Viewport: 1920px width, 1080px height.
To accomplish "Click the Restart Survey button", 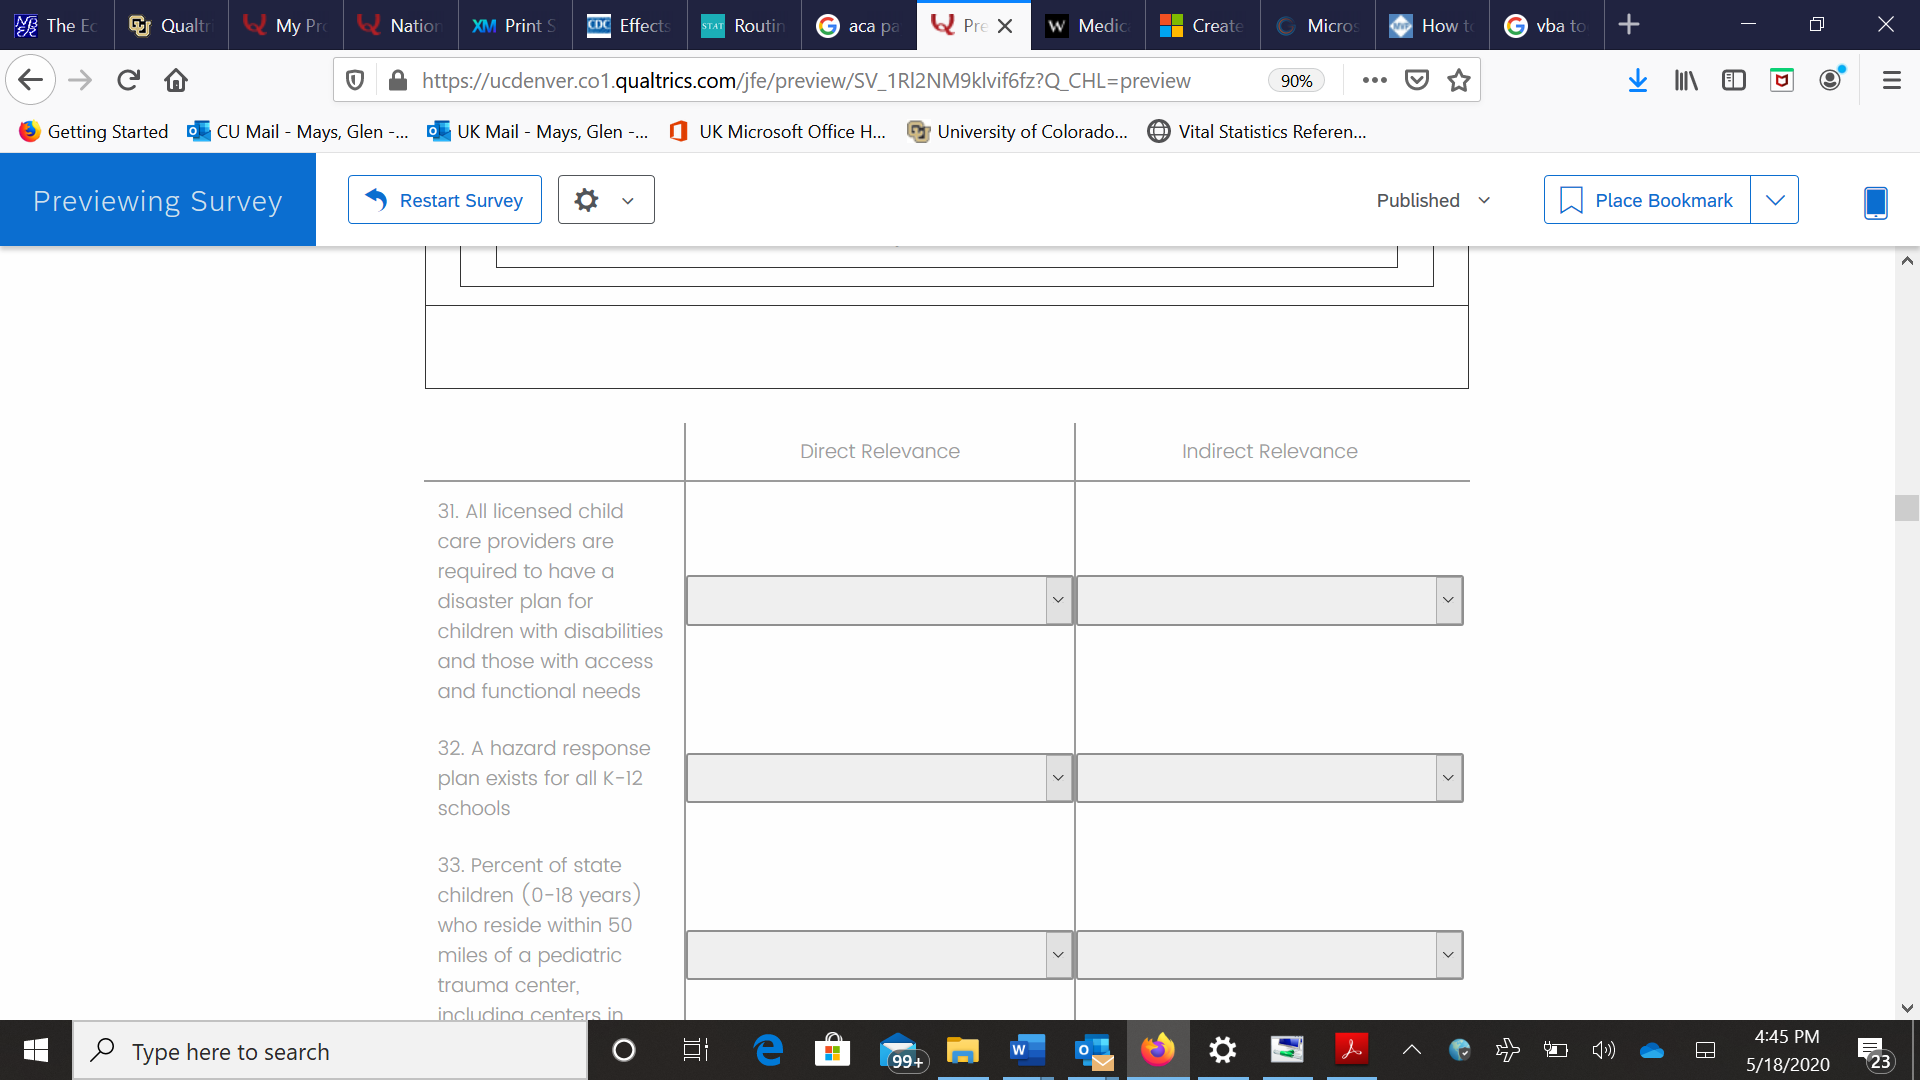I will point(445,200).
